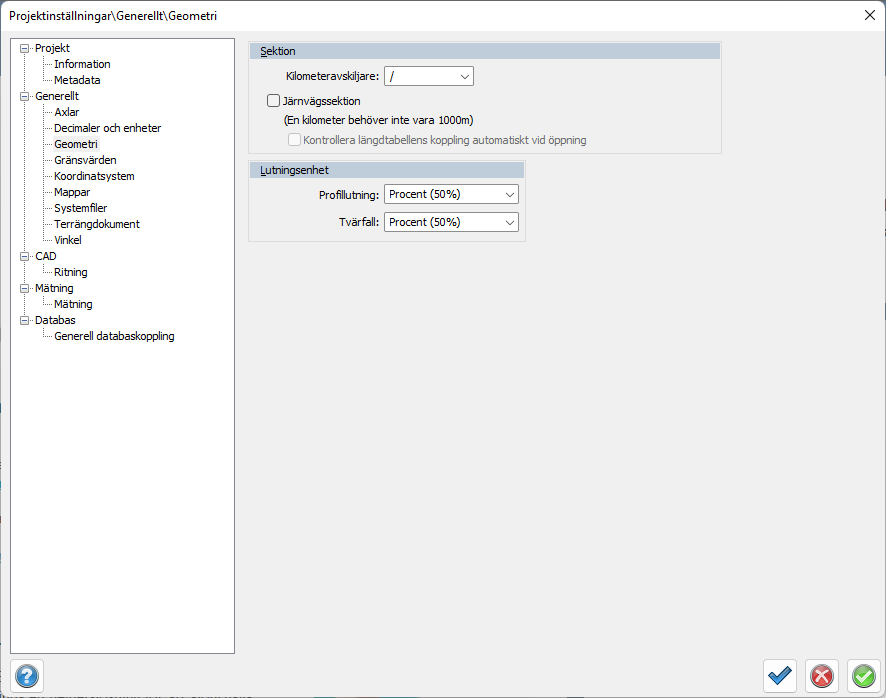Select Generell databaskoppling tree item

[114, 336]
